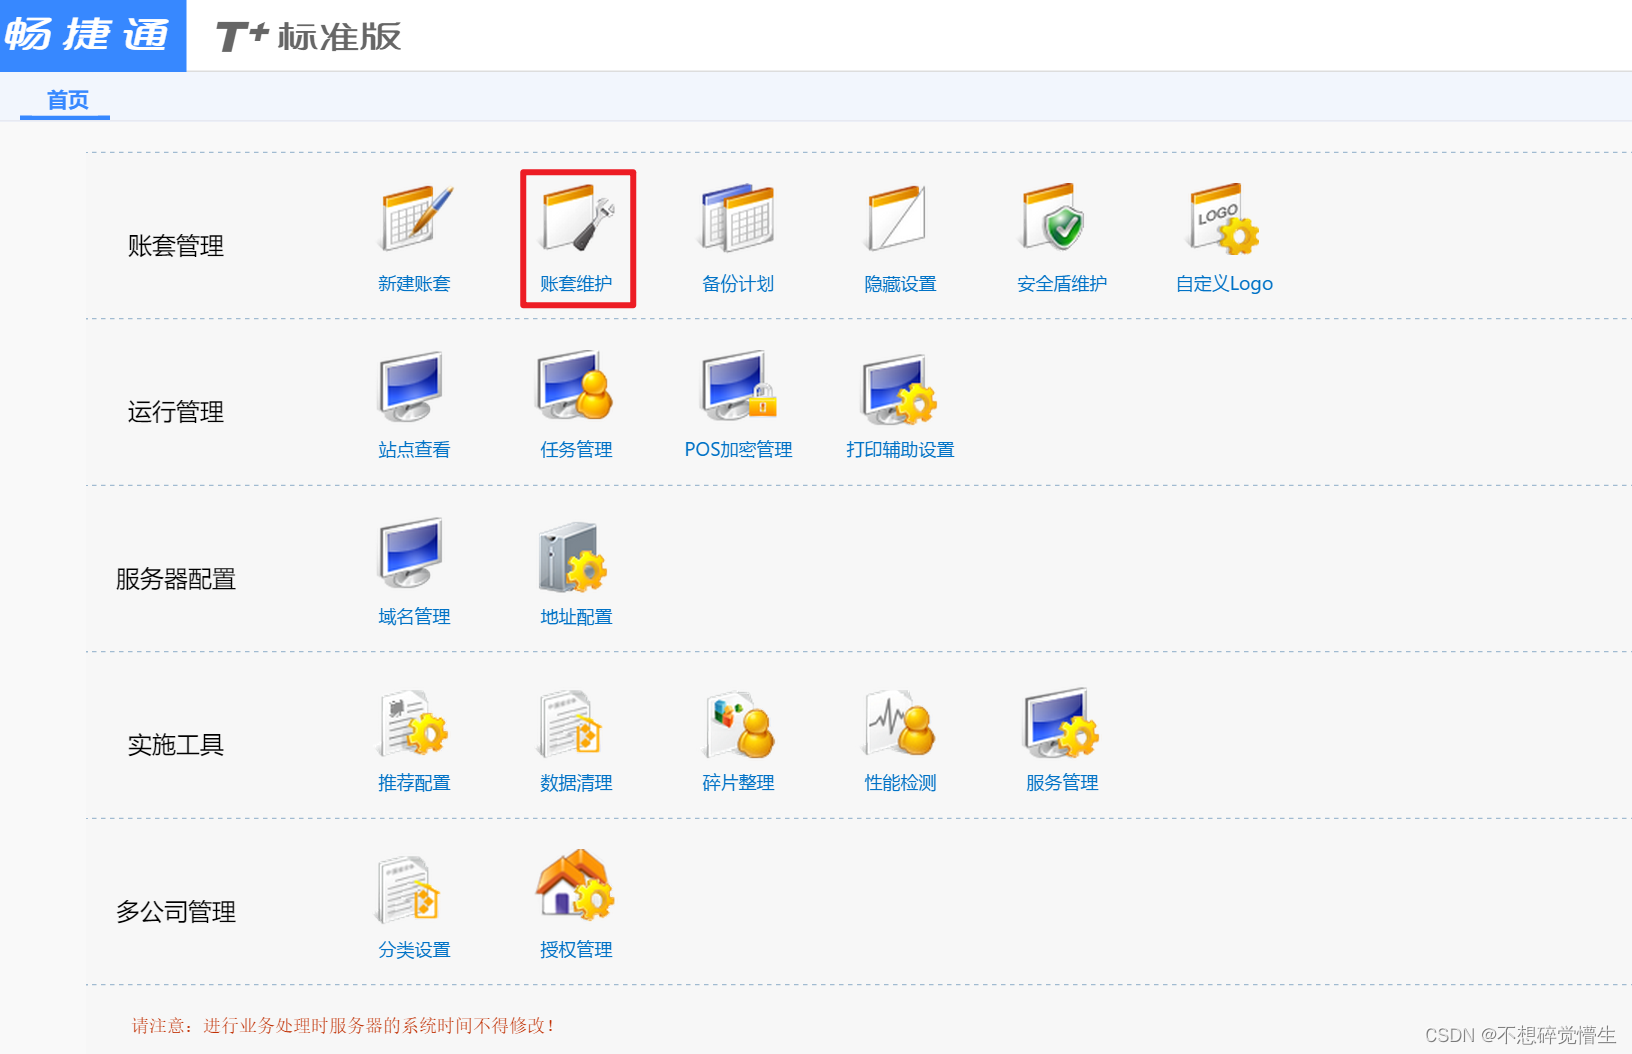The image size is (1632, 1054).
Task: Click the 性能检测 text link
Action: click(x=900, y=783)
